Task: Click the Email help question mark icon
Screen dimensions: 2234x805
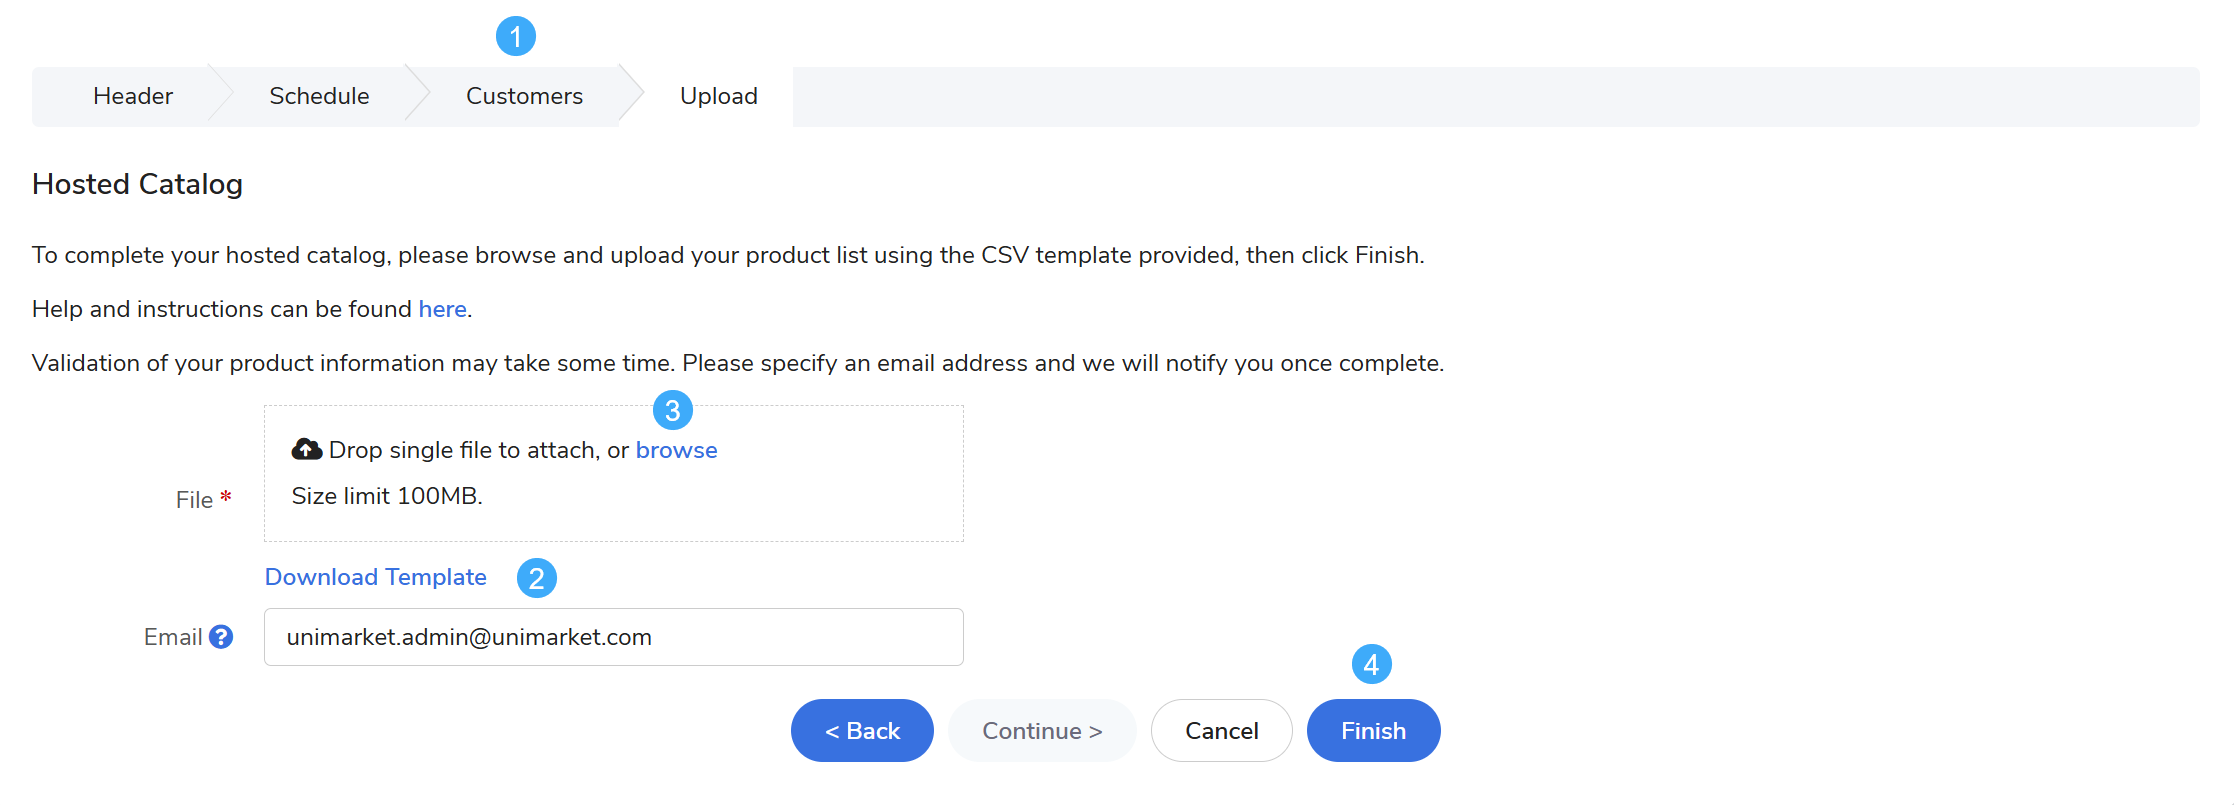Action: 221,637
